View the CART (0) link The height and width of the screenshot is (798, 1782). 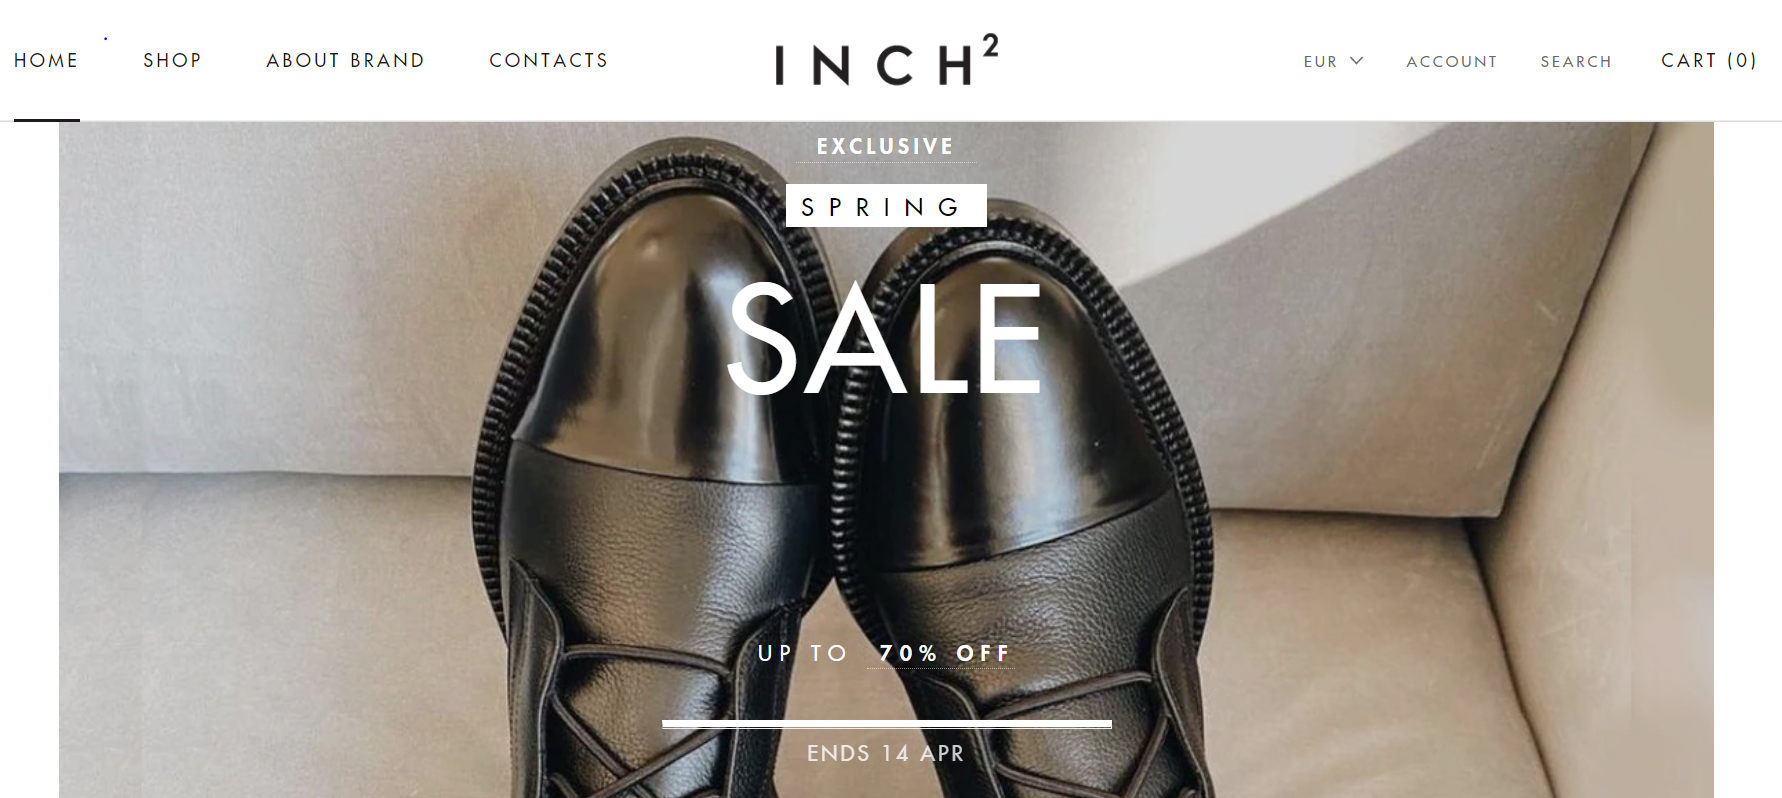coord(1709,60)
